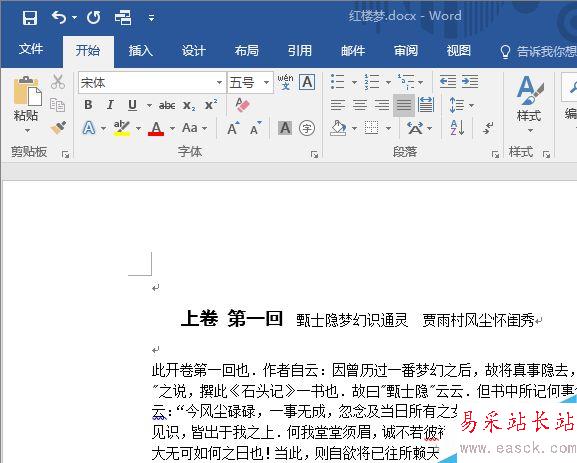Click the 粘贴 paste button
The image size is (577, 463).
click(x=26, y=98)
